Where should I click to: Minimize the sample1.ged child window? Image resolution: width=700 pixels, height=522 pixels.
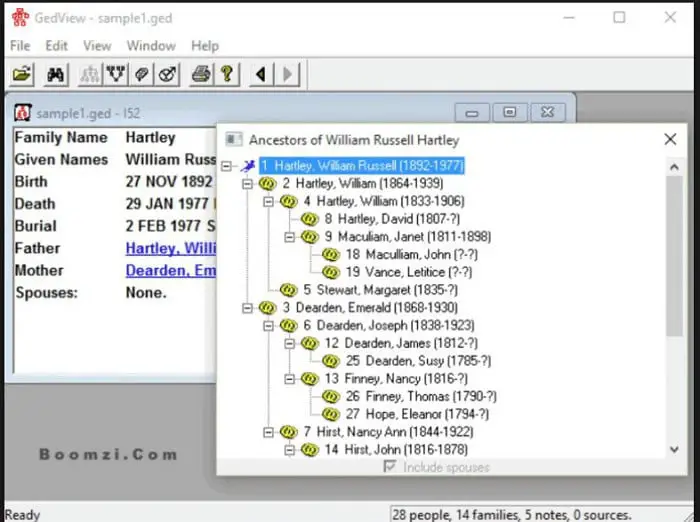coord(472,113)
